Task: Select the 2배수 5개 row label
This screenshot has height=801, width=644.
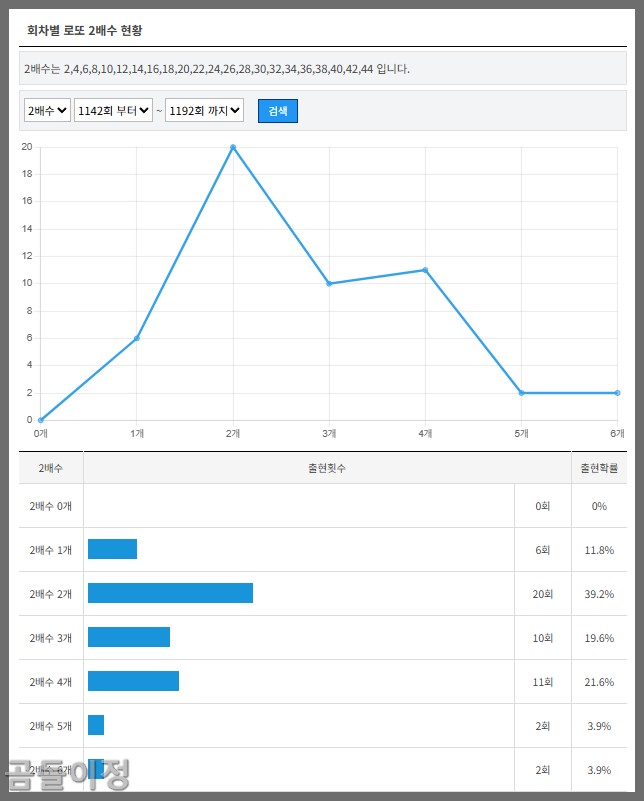Action: 51,726
